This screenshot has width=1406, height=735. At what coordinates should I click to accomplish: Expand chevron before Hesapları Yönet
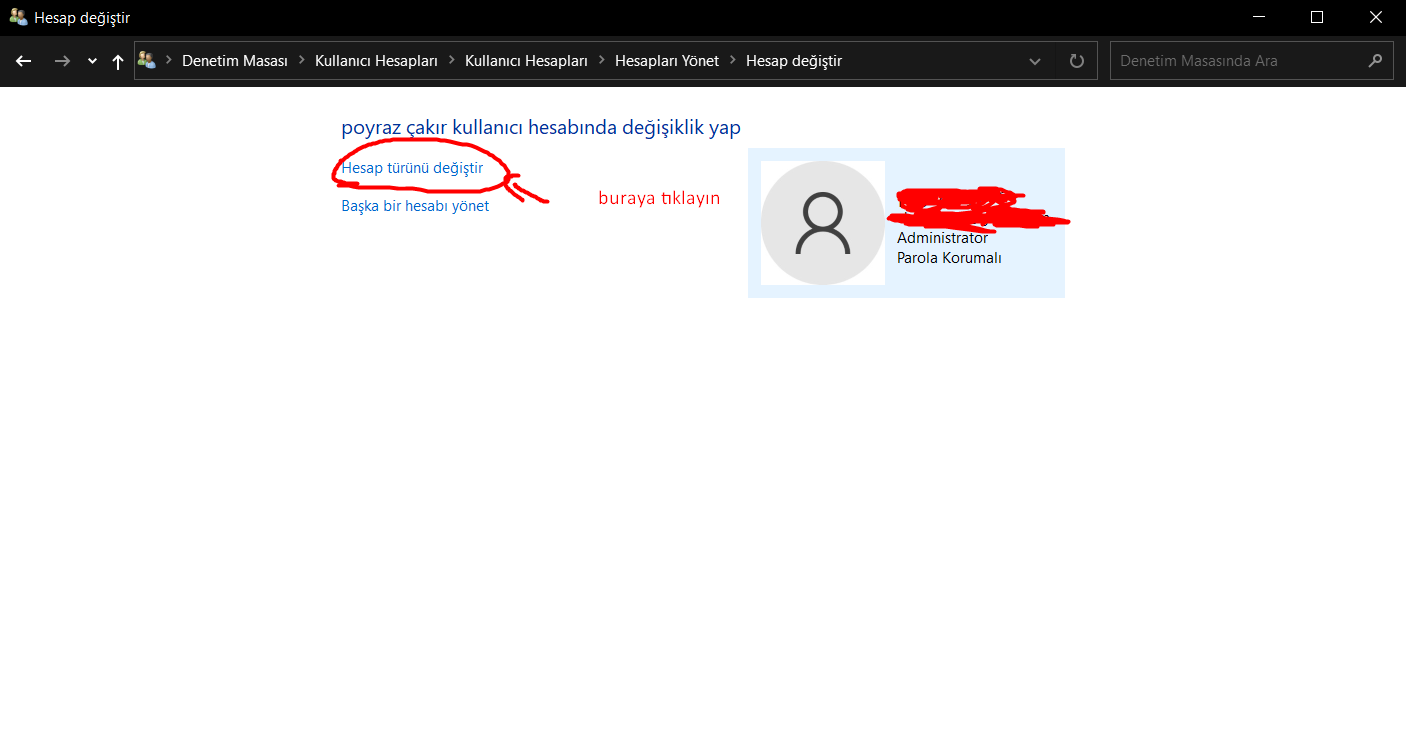601,61
